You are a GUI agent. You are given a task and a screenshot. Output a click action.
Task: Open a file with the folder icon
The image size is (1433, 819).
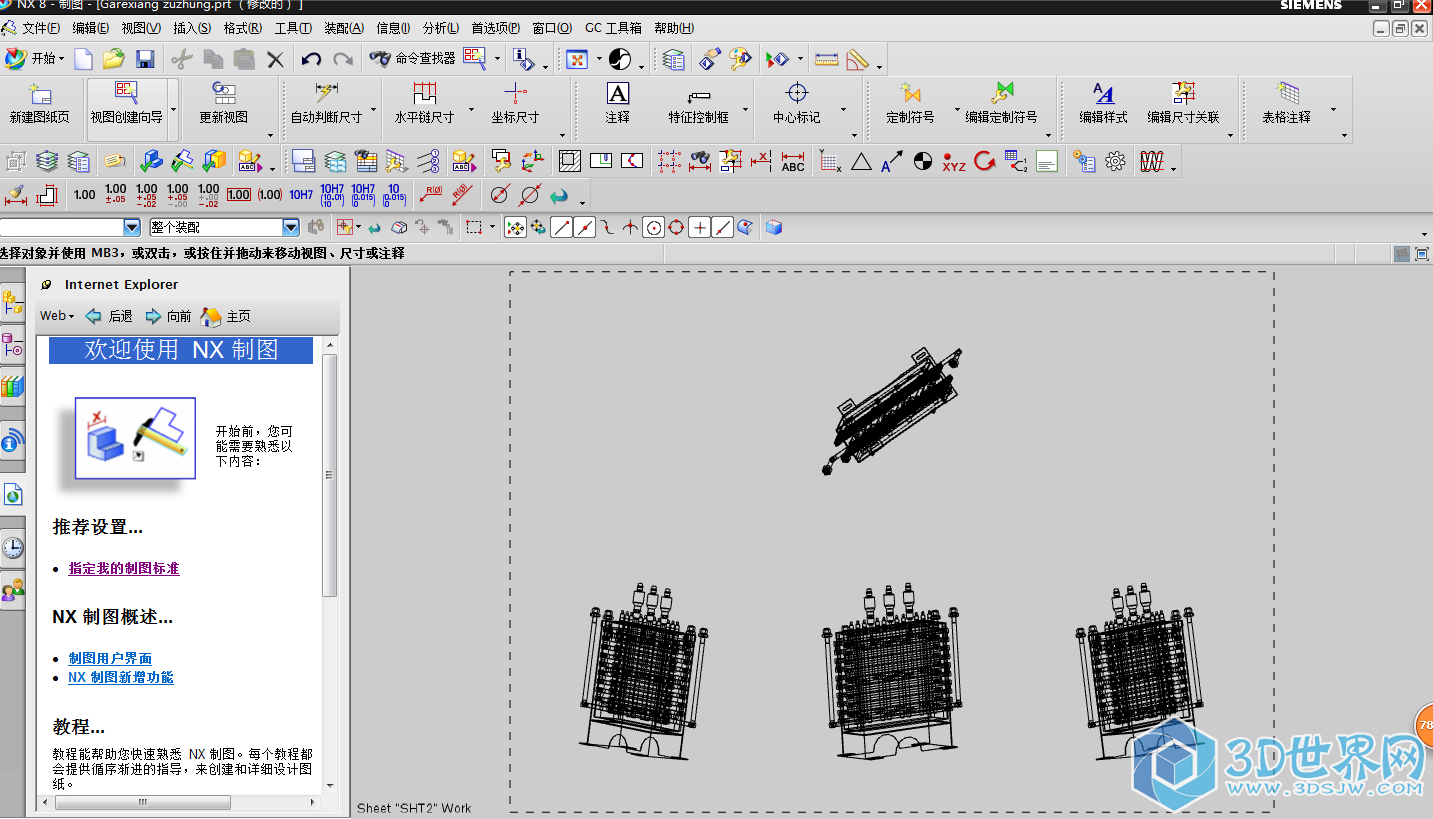(114, 59)
